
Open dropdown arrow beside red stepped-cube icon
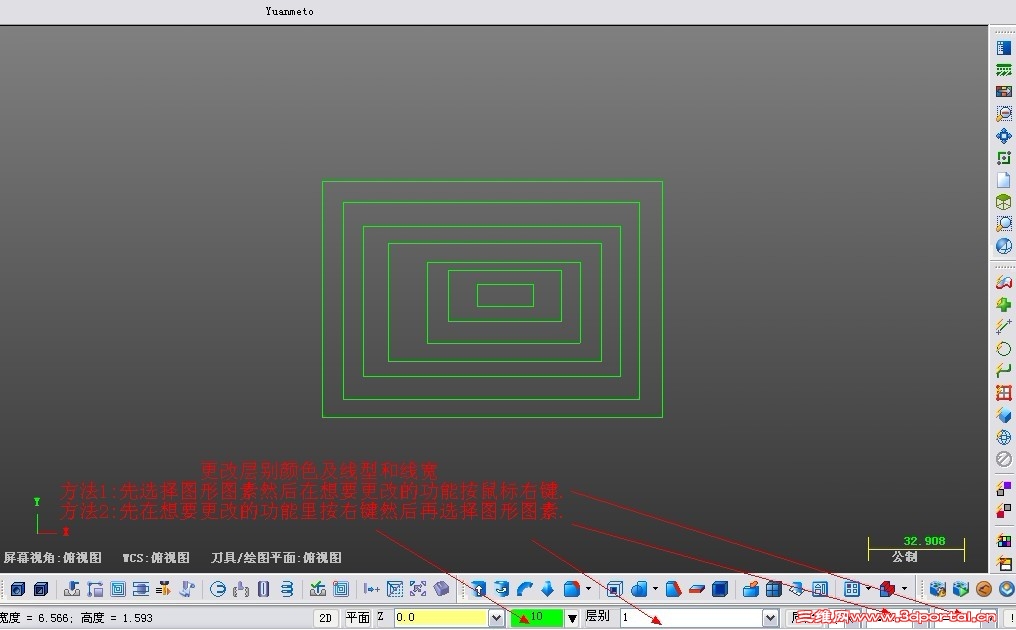(905, 589)
